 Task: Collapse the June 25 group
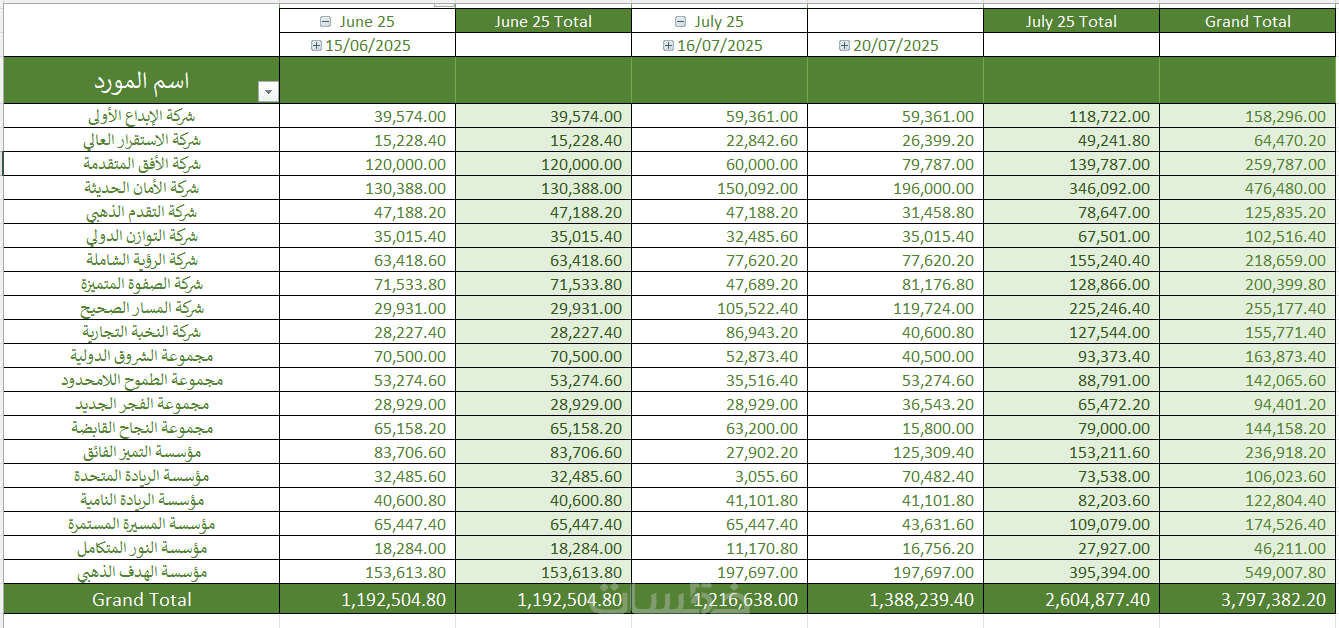point(325,22)
